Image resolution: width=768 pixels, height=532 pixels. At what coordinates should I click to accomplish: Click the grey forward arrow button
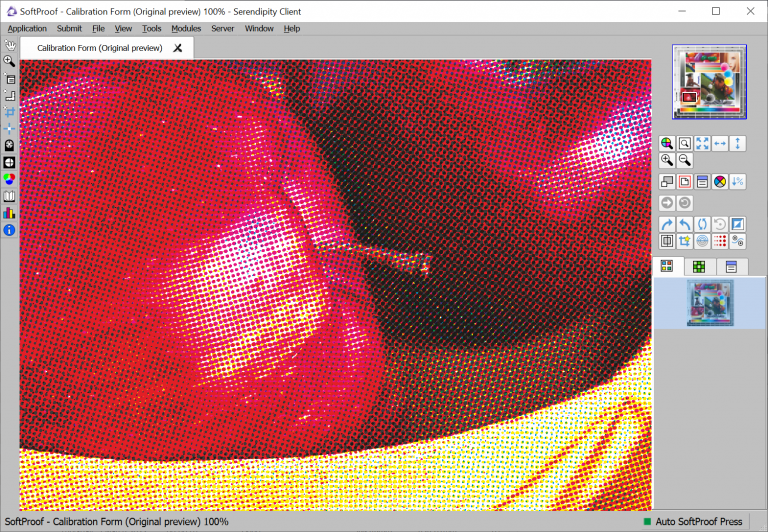tap(667, 203)
